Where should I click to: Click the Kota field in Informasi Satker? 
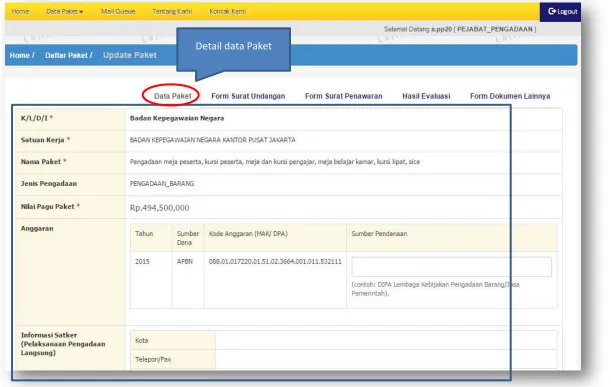tap(386, 340)
